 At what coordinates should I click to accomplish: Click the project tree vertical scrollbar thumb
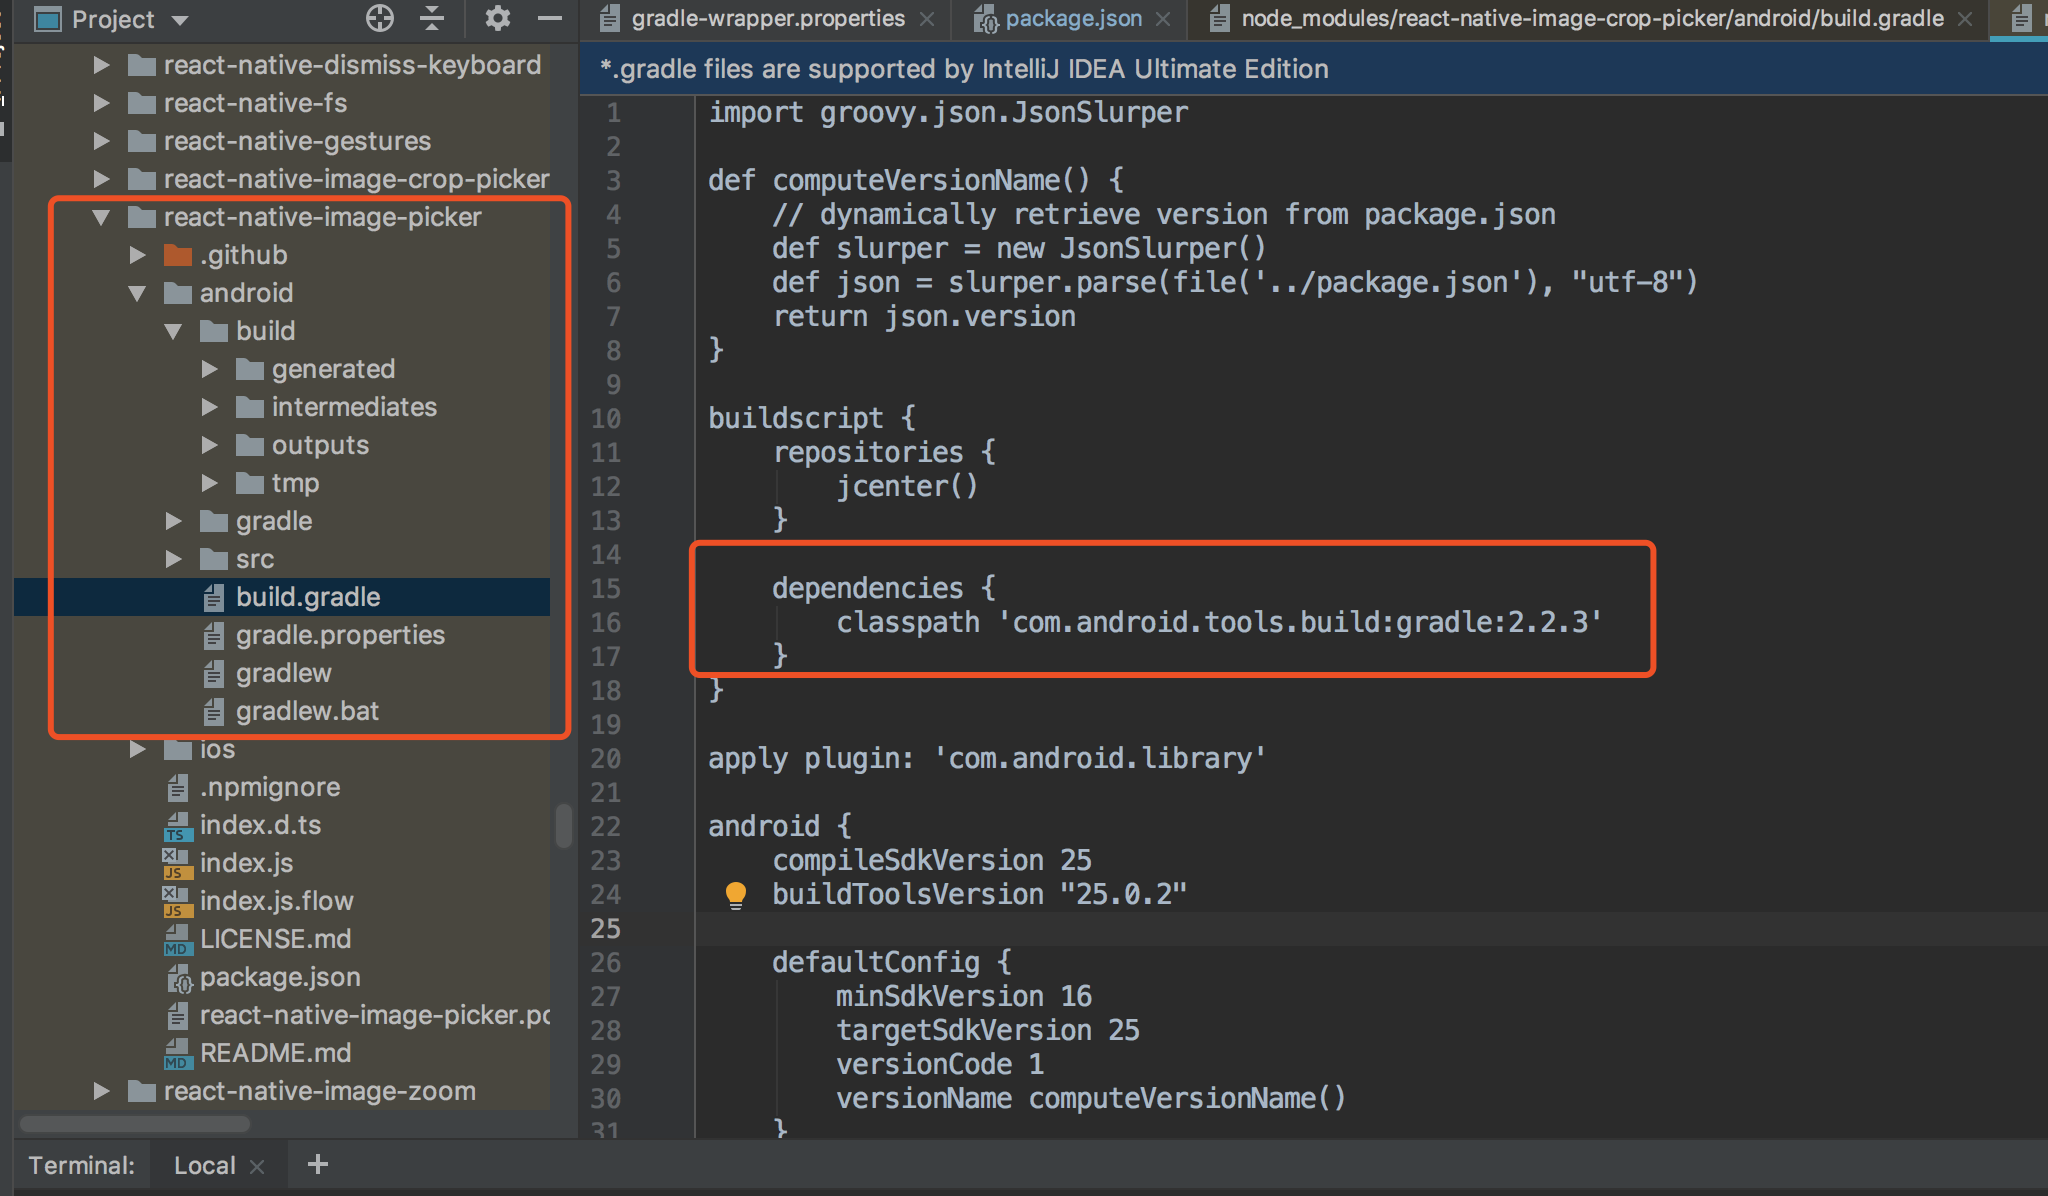pyautogui.click(x=564, y=825)
